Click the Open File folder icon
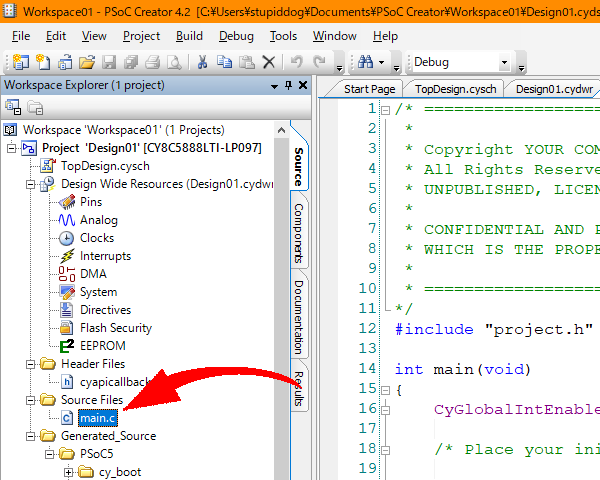Image resolution: width=600 pixels, height=480 pixels. pyautogui.click(x=87, y=62)
